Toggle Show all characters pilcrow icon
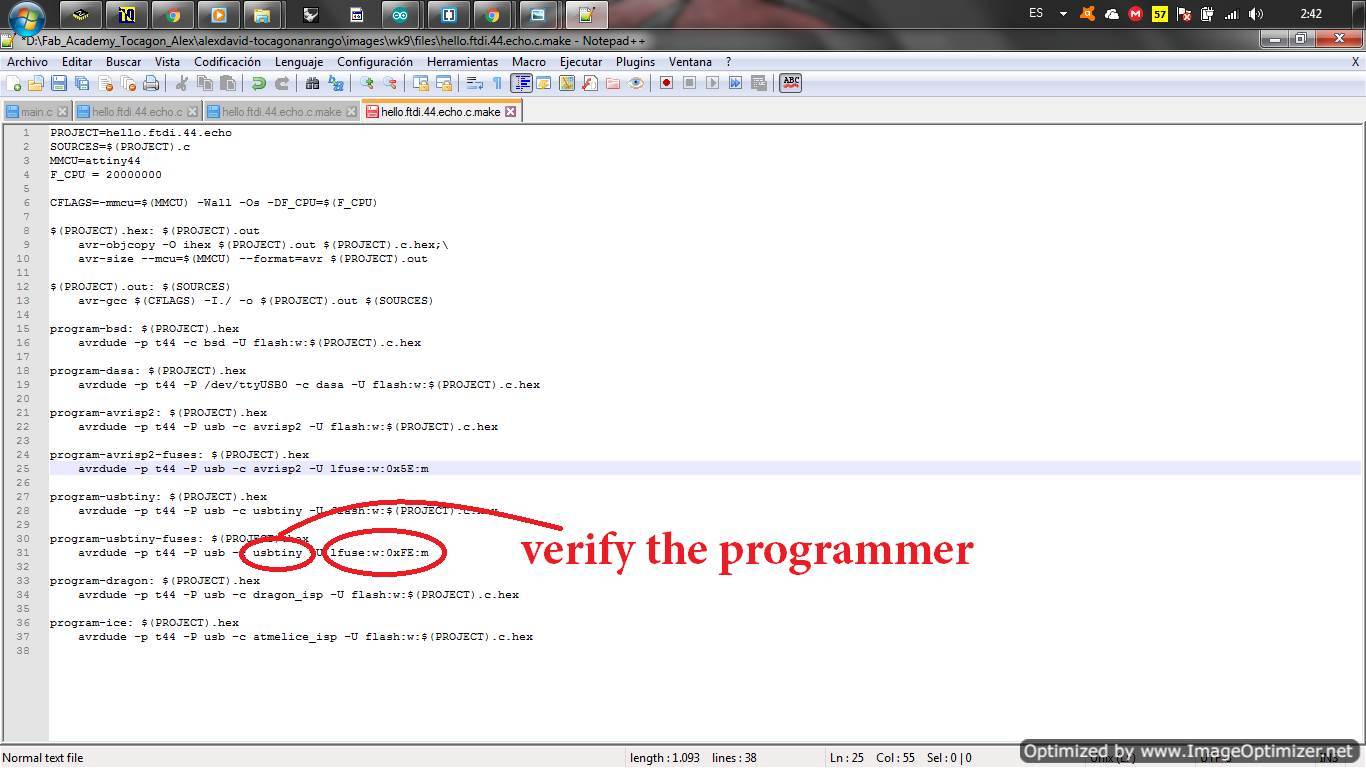This screenshot has height=768, width=1366. 497,83
